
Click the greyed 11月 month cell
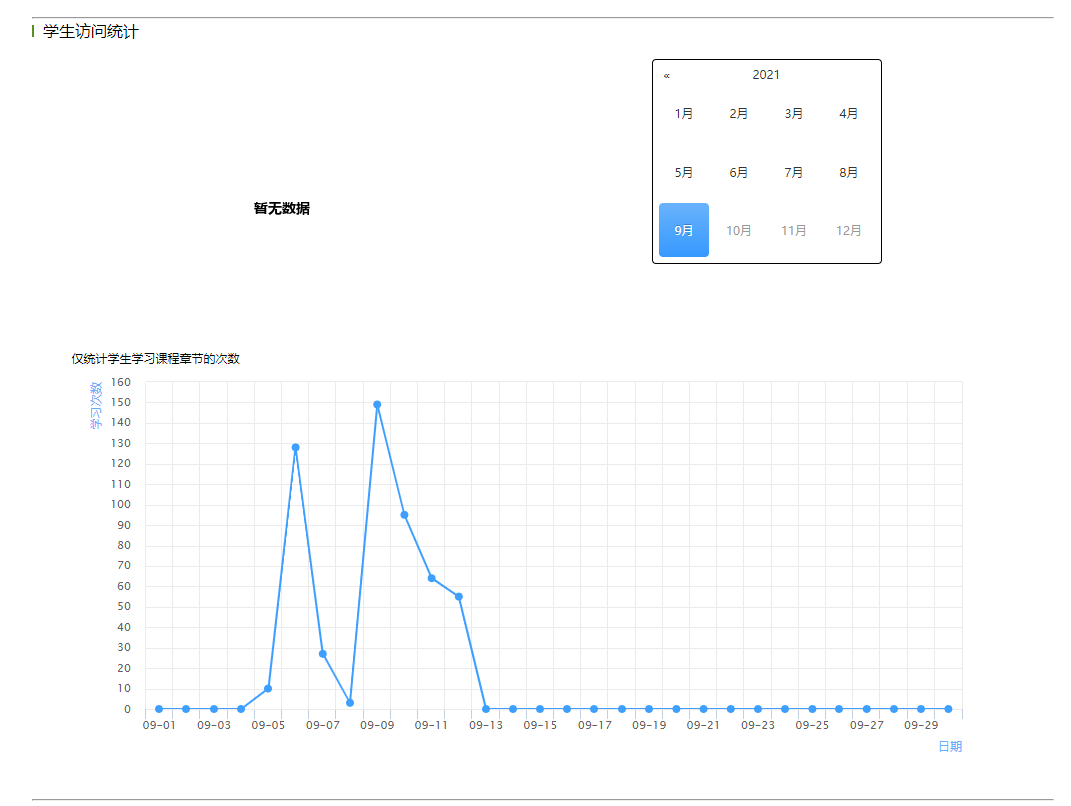794,231
